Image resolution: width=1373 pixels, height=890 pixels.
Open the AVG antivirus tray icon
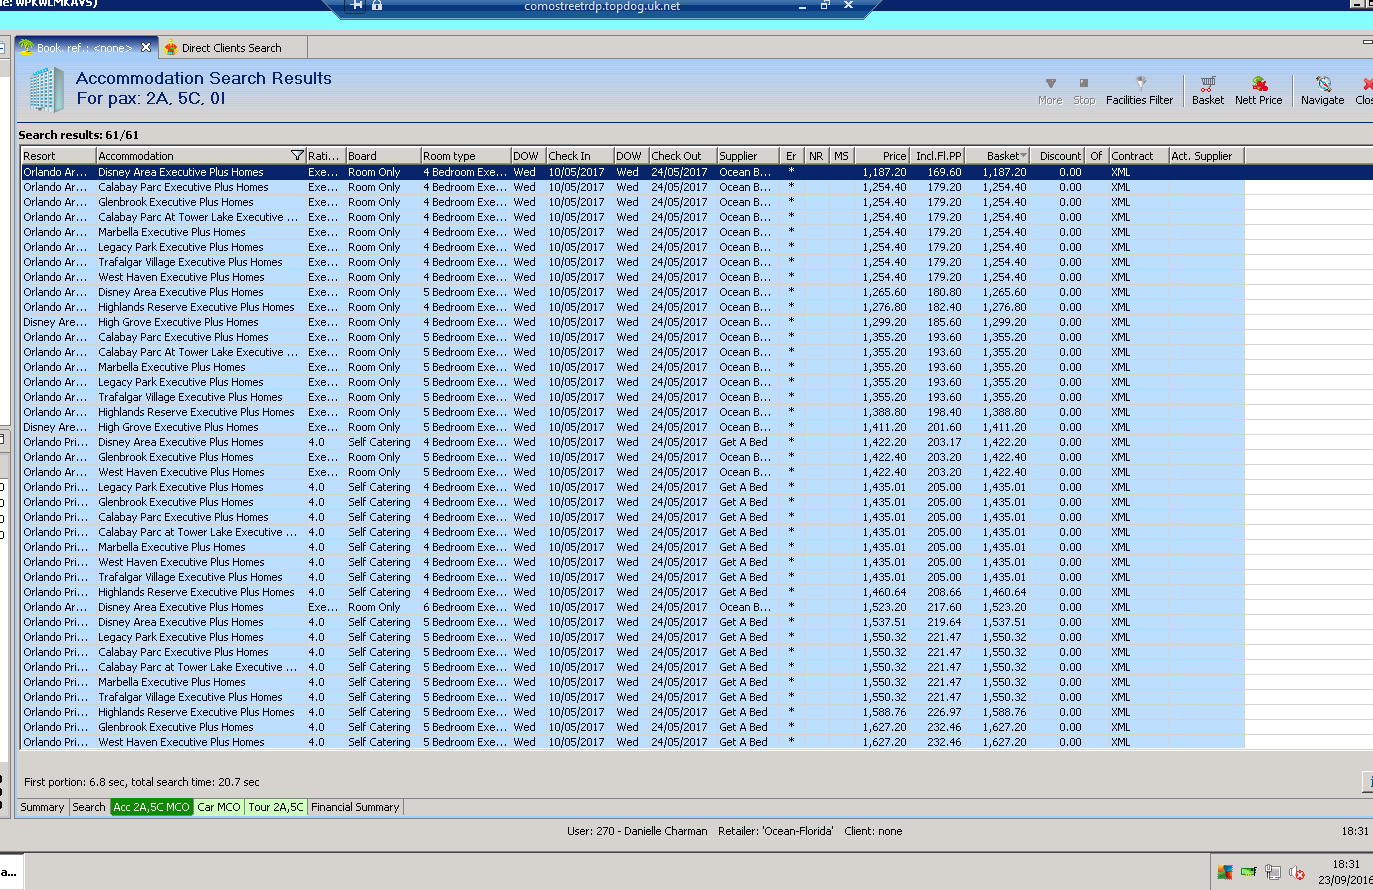(x=1225, y=872)
